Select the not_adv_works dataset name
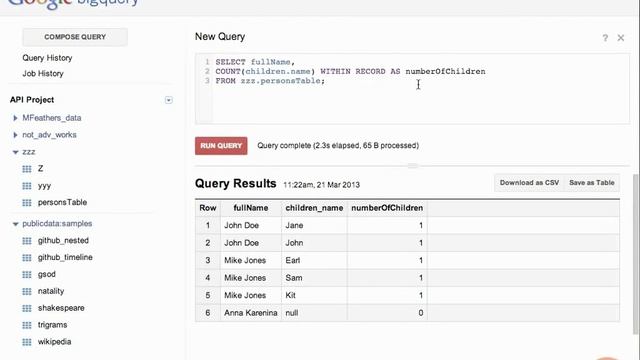The image size is (640, 360). [49, 135]
